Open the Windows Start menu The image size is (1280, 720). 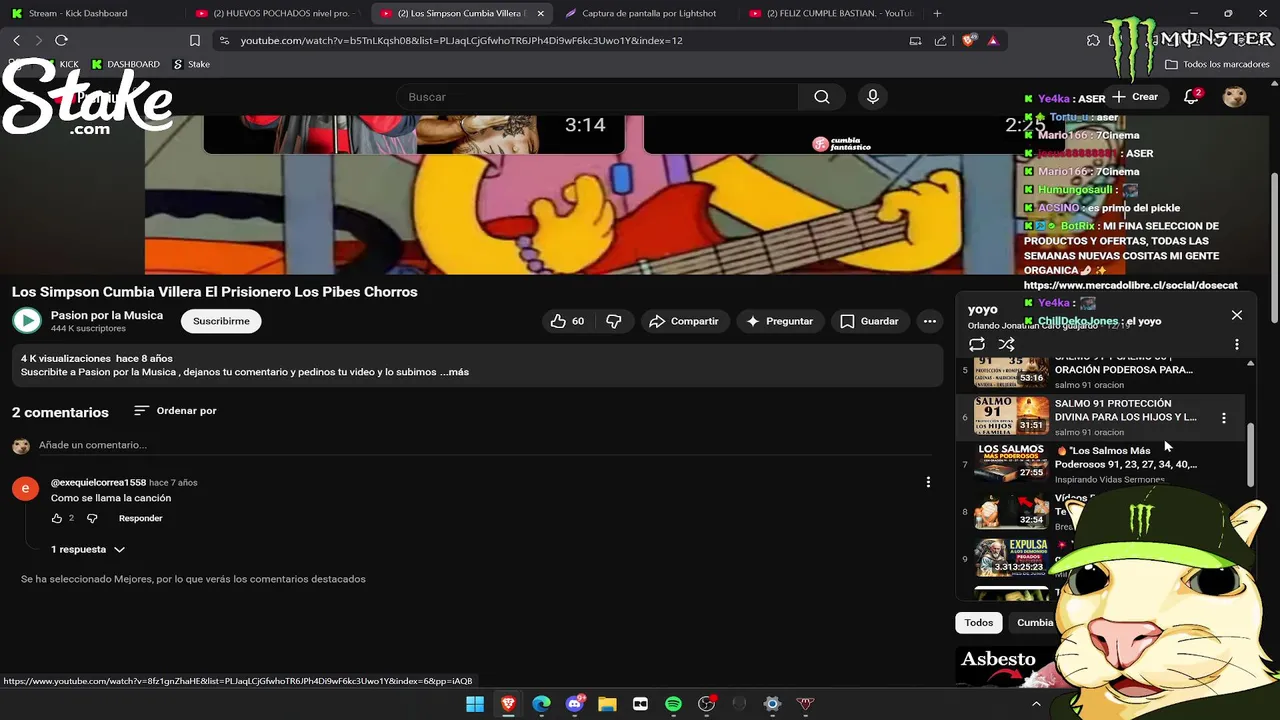point(475,704)
